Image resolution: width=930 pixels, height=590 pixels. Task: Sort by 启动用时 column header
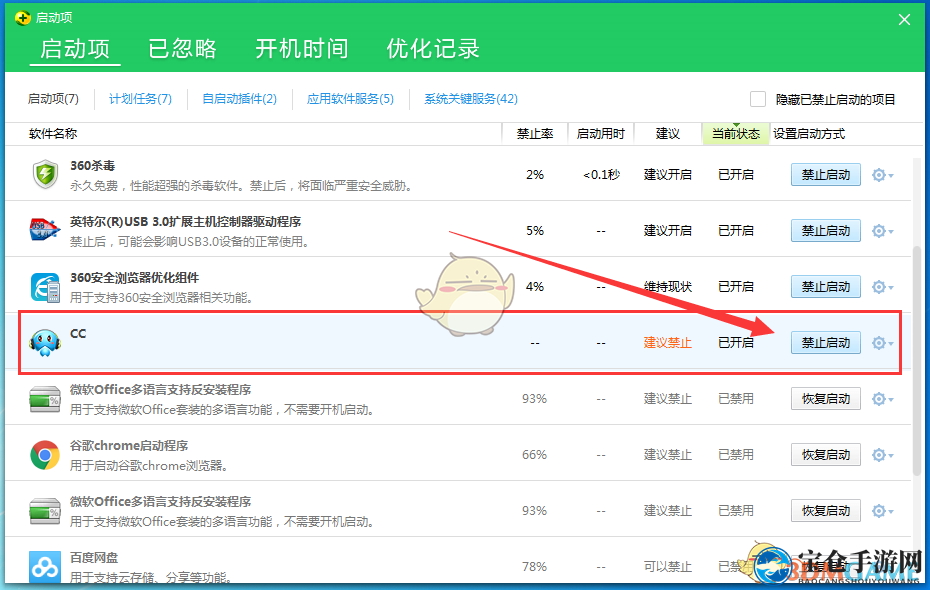601,134
